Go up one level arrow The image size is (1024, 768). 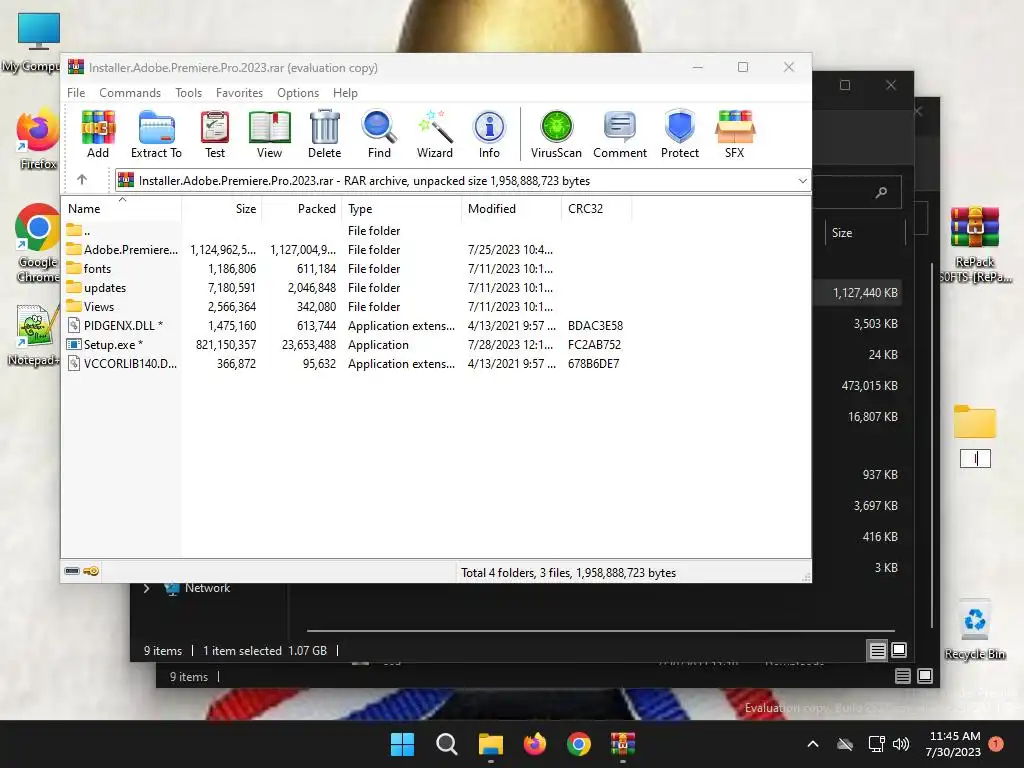pos(82,180)
